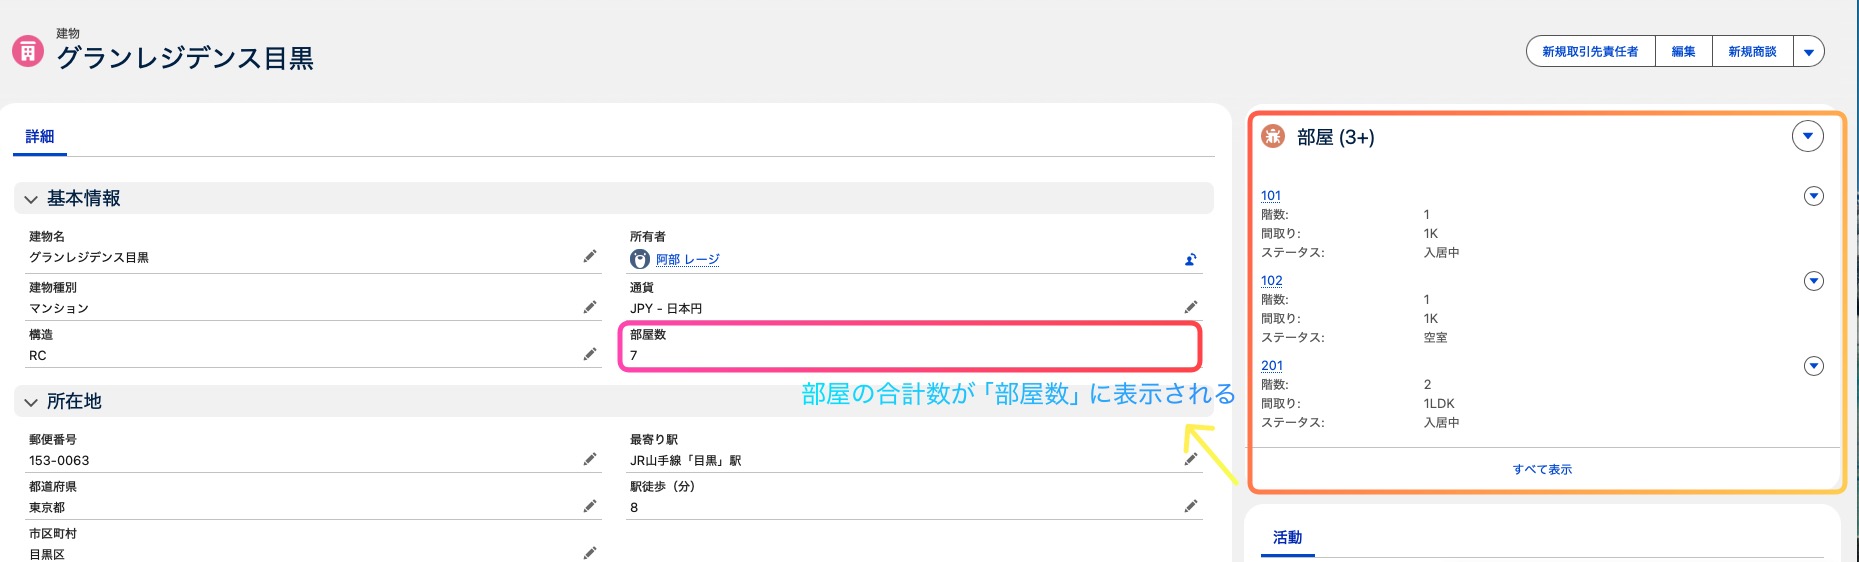Open row actions menu for room 201

coord(1814,366)
